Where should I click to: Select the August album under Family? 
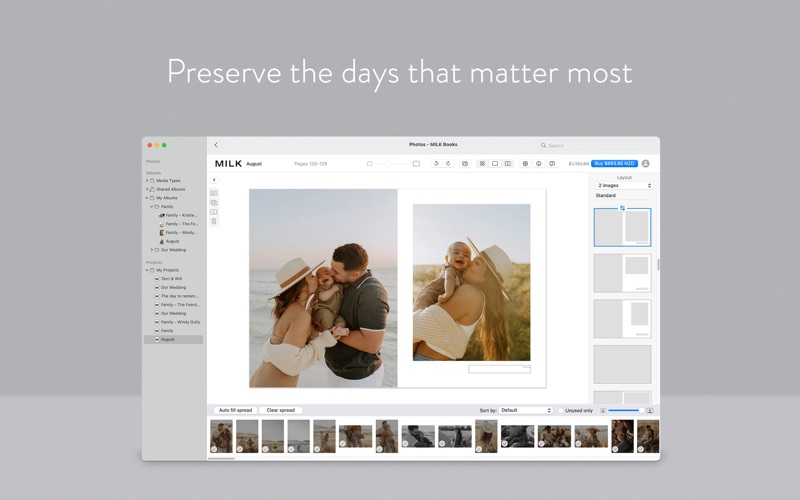[169, 241]
